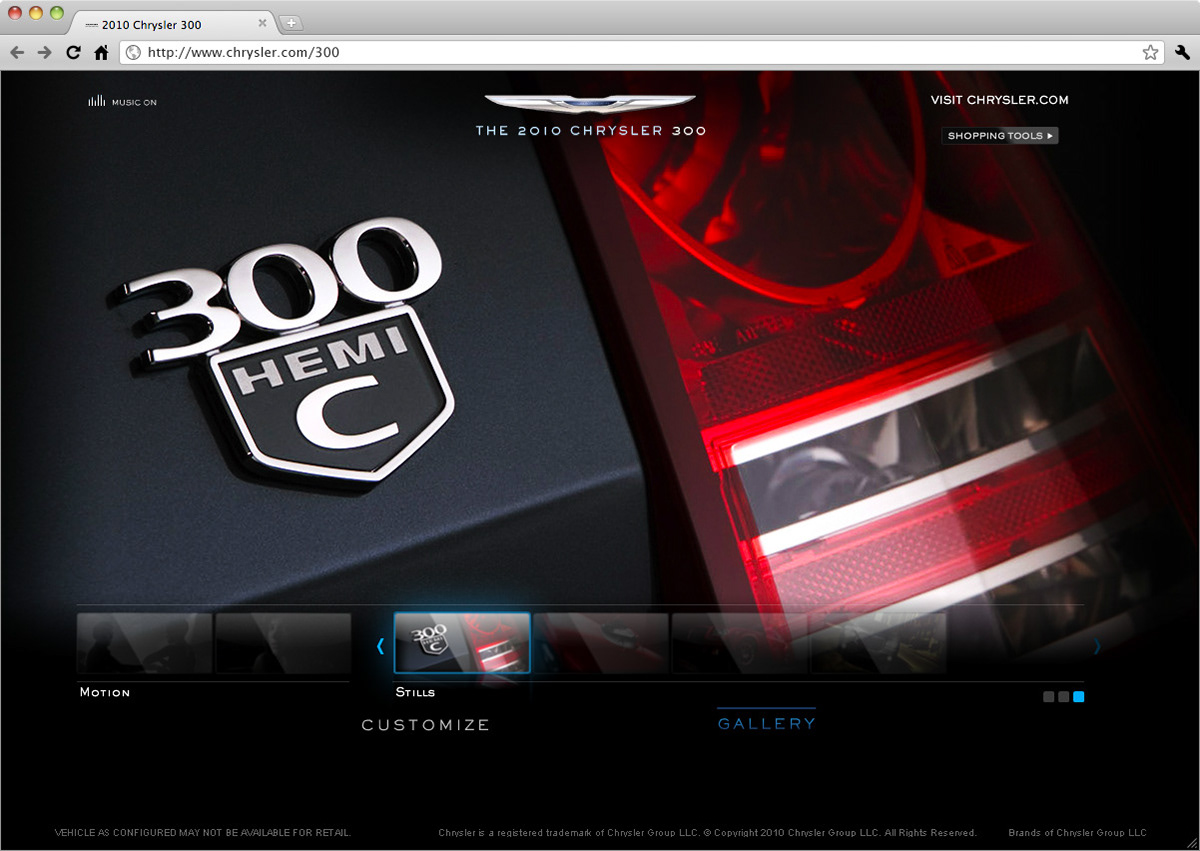Open the Customize section
The image size is (1200, 851).
point(426,725)
